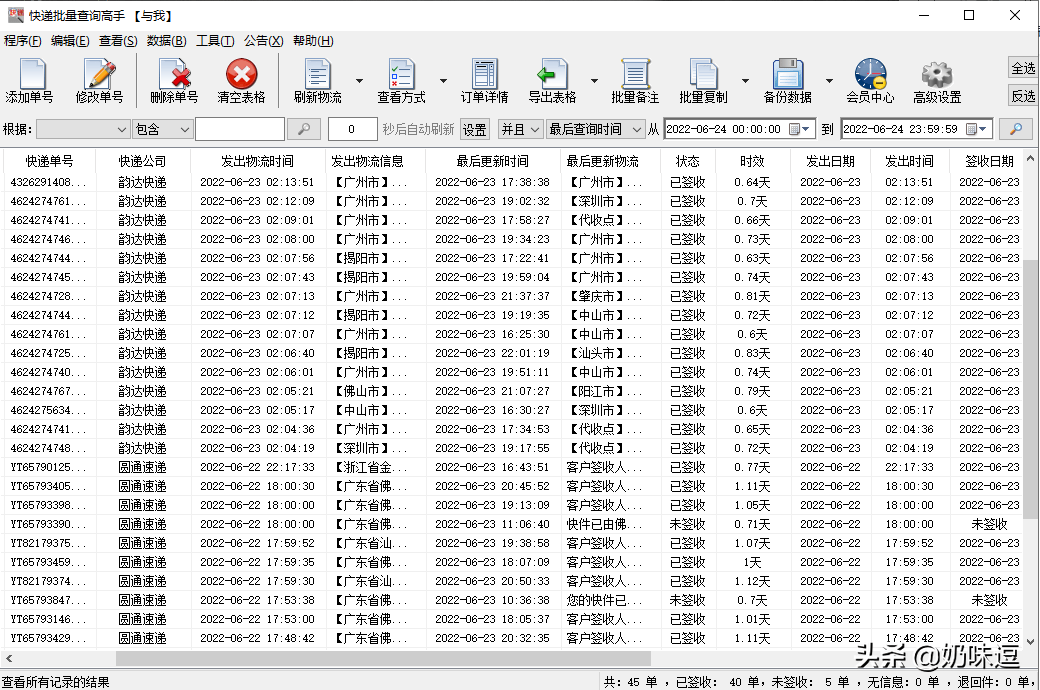Click the auto-refresh seconds input field
The height and width of the screenshot is (690, 1040).
click(x=352, y=129)
